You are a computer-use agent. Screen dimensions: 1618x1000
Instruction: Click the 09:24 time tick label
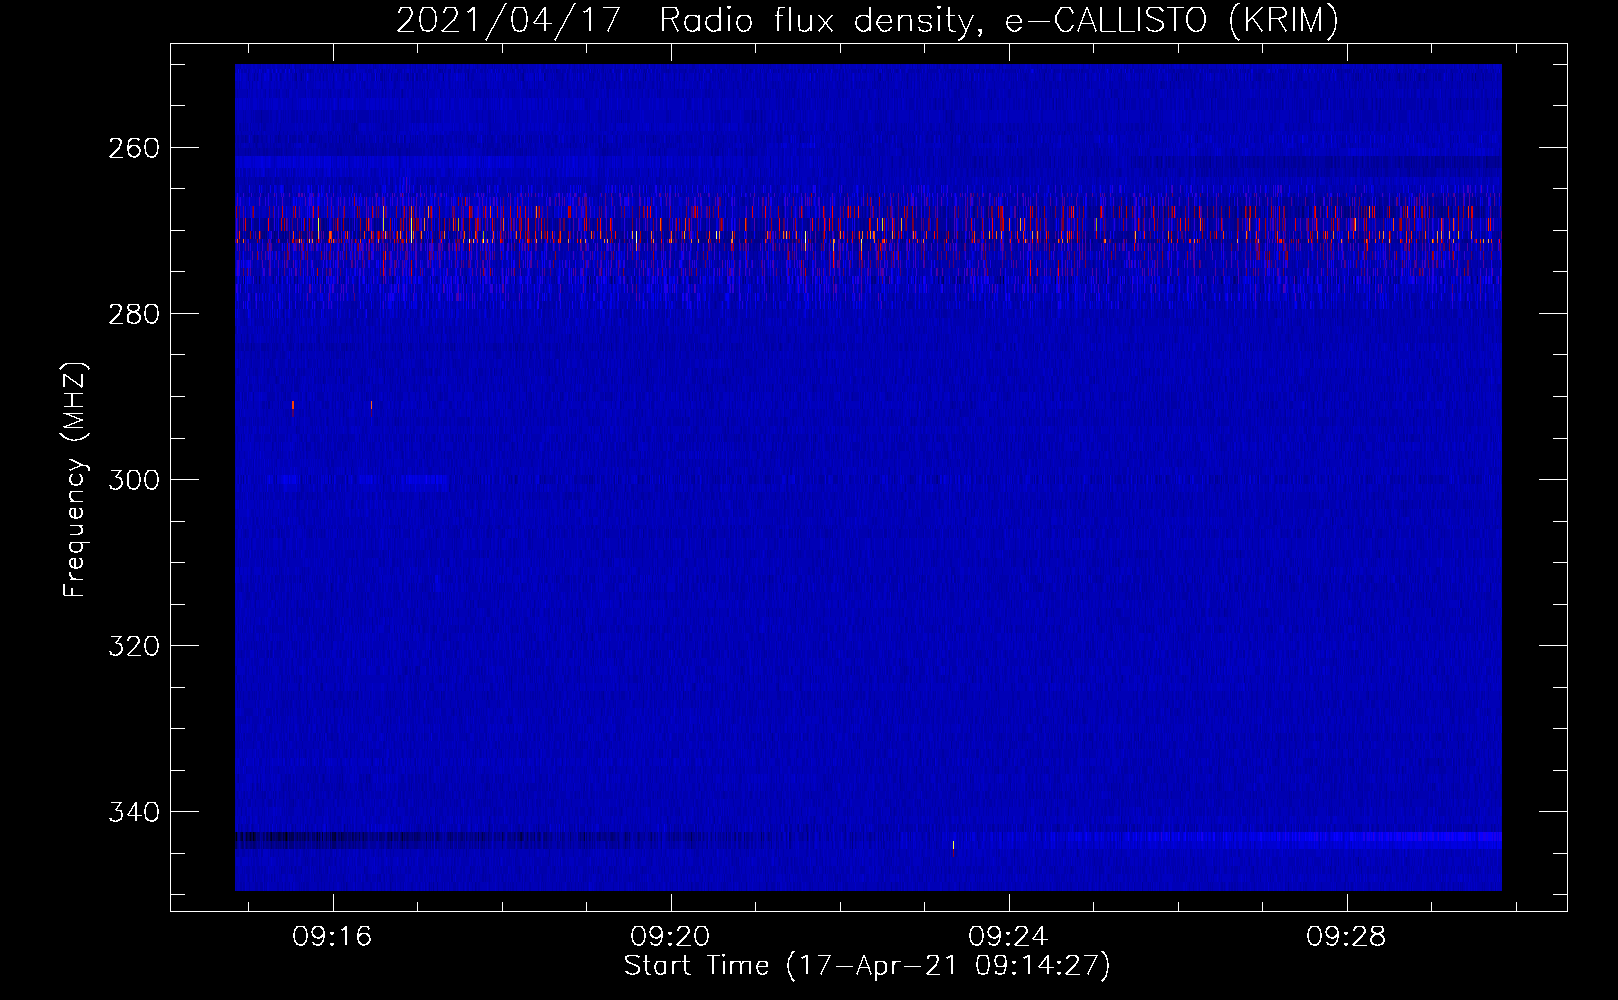coord(1008,936)
